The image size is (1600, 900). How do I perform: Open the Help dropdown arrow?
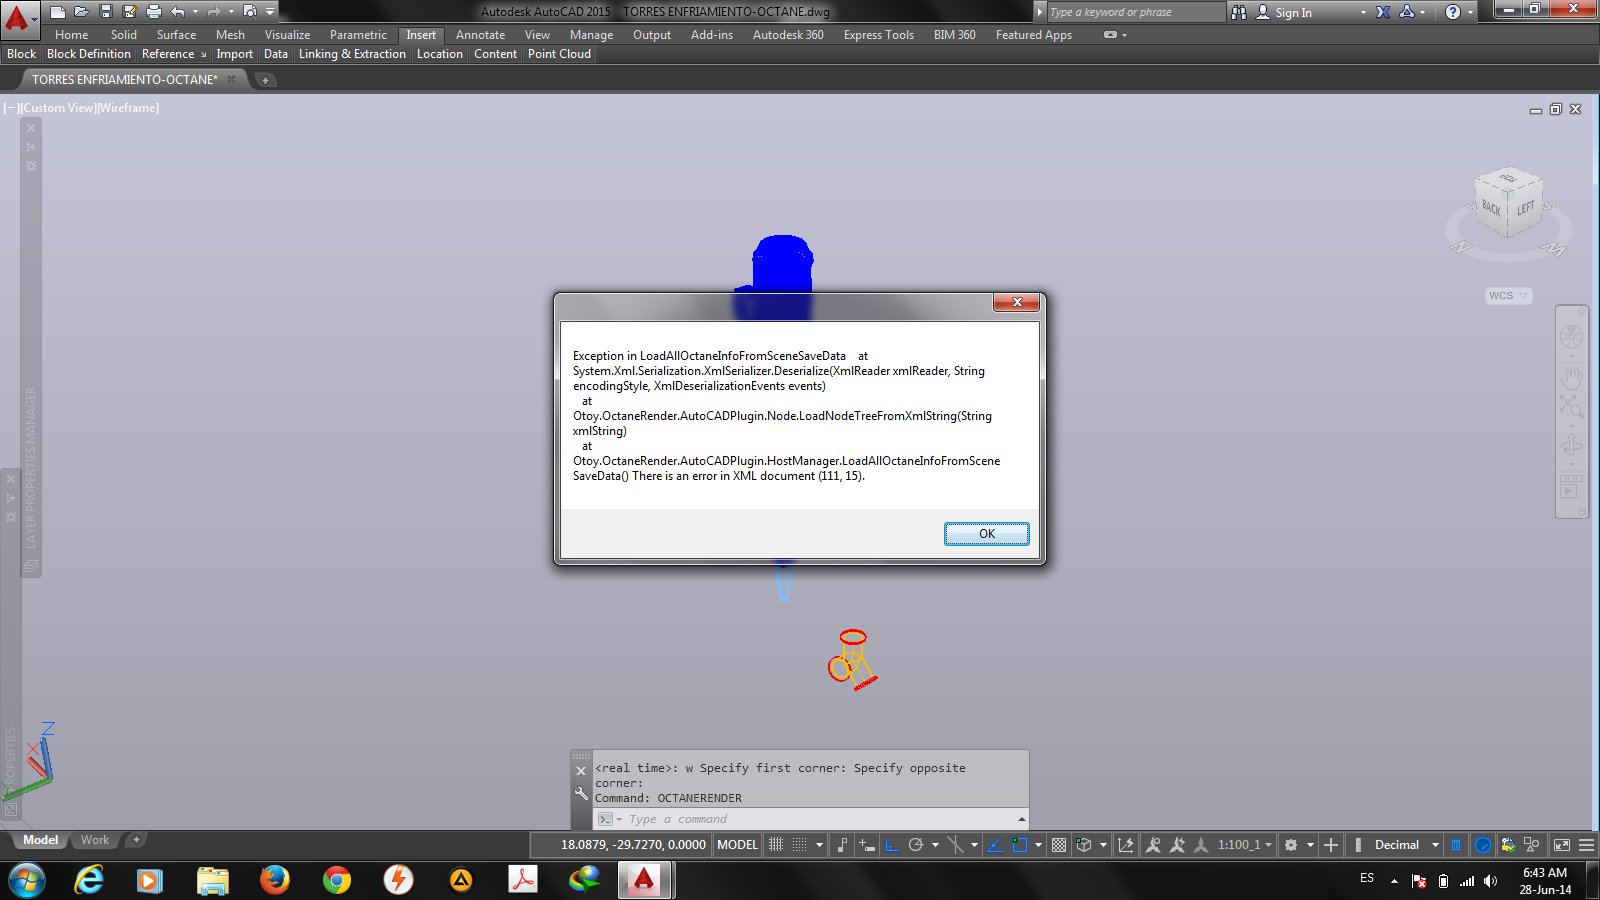click(x=1470, y=13)
